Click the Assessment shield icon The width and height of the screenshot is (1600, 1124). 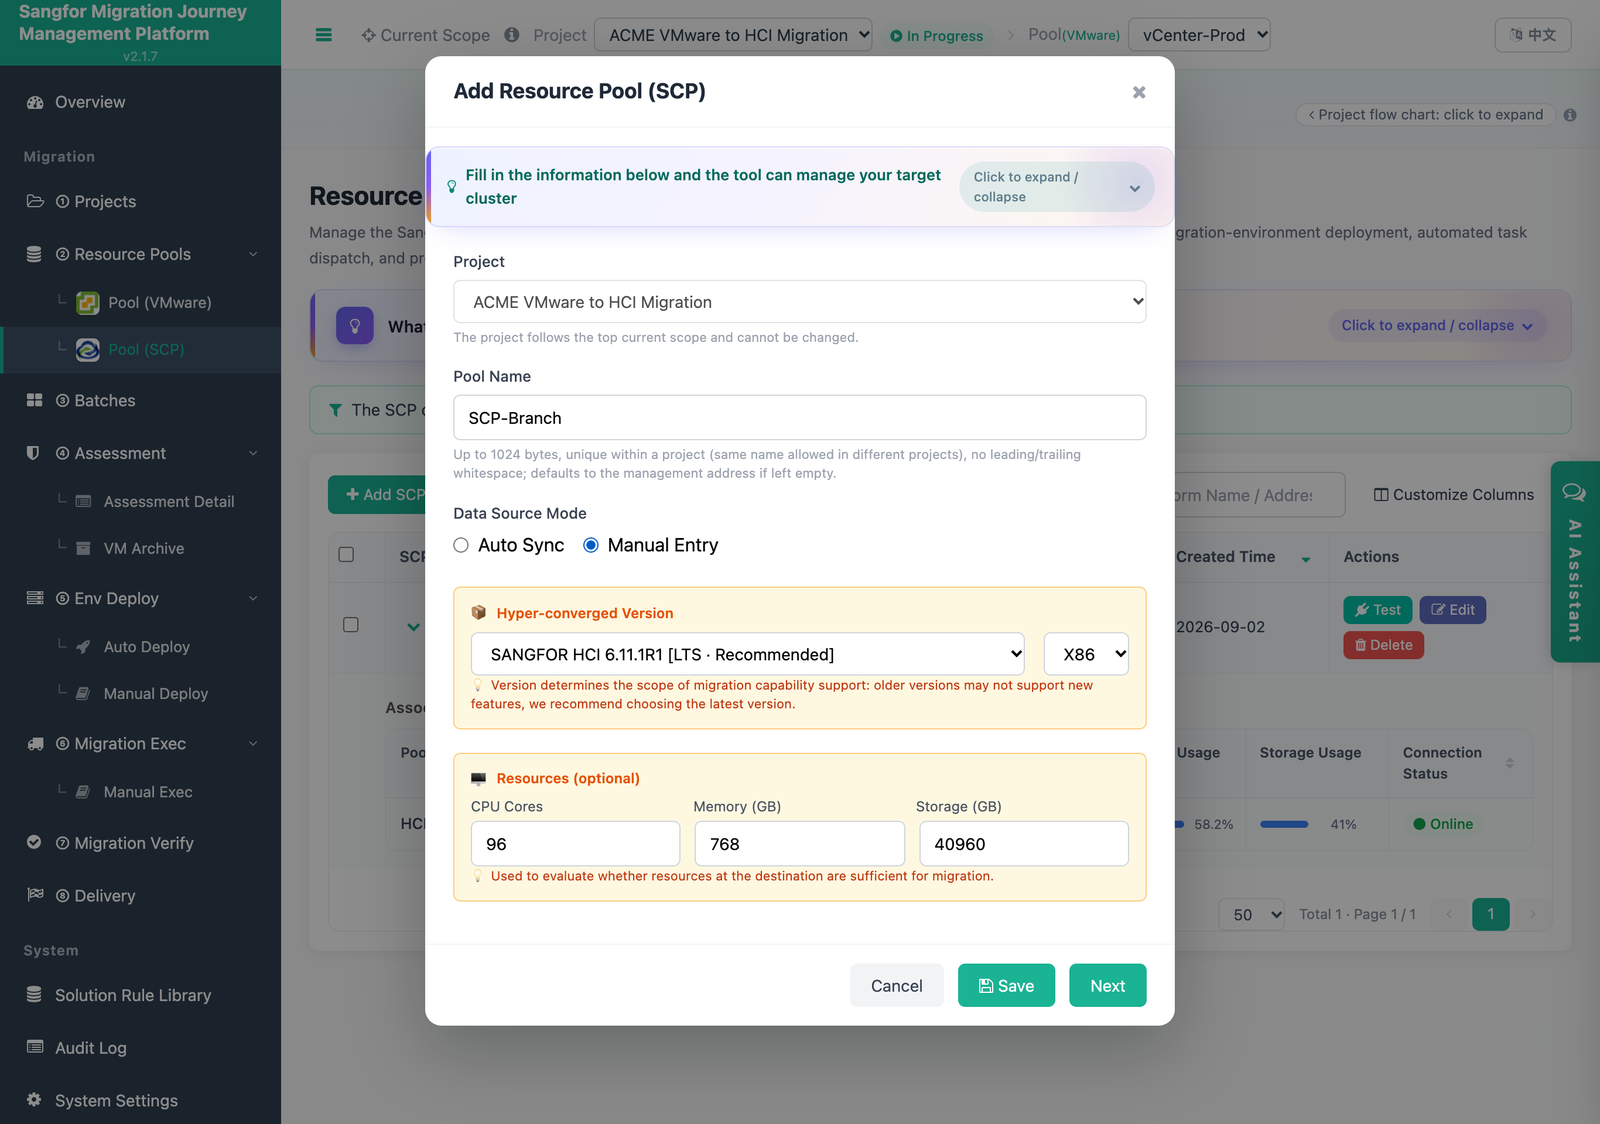(33, 453)
